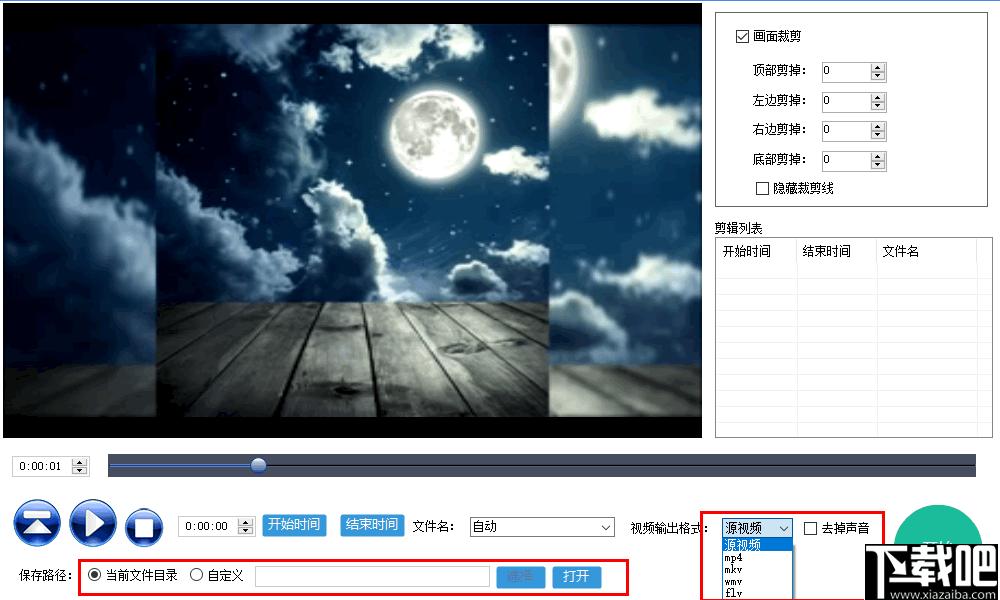Click the 0:00:00 clip time field
This screenshot has height=600, width=1000.
208,526
